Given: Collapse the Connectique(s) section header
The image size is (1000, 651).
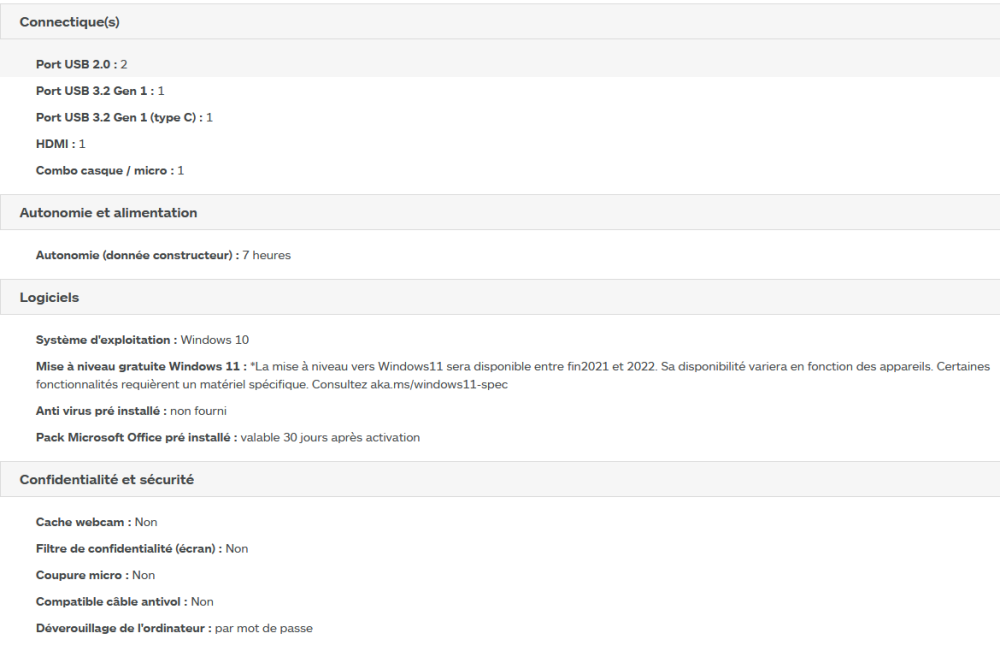Looking at the screenshot, I should coord(70,22).
